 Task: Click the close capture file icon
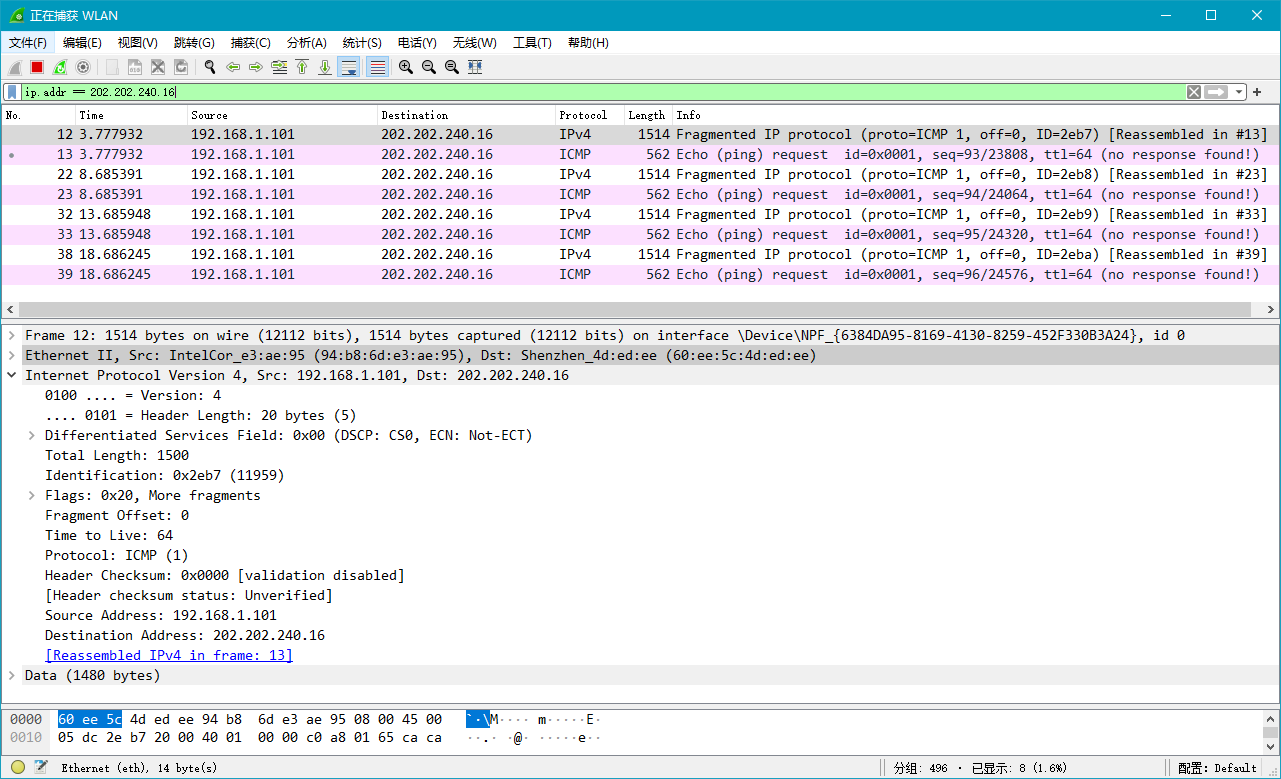coord(158,67)
